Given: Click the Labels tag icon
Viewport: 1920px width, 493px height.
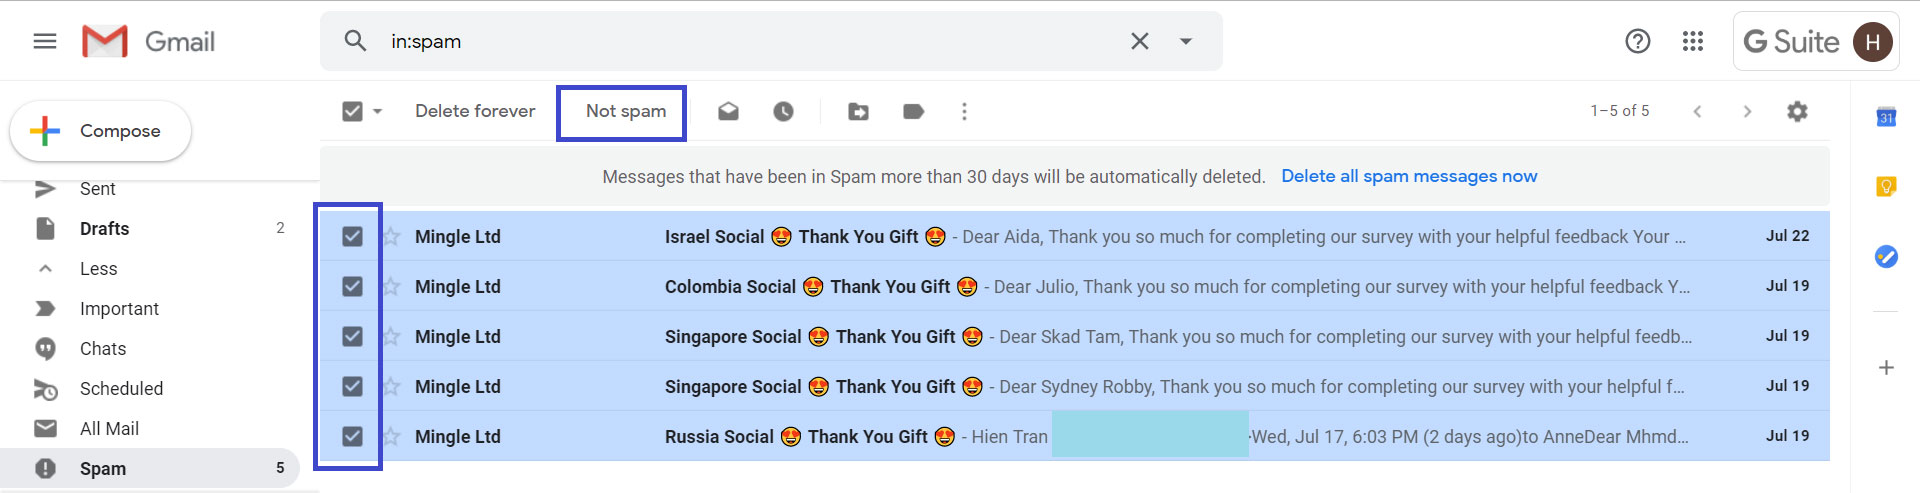Looking at the screenshot, I should point(913,111).
